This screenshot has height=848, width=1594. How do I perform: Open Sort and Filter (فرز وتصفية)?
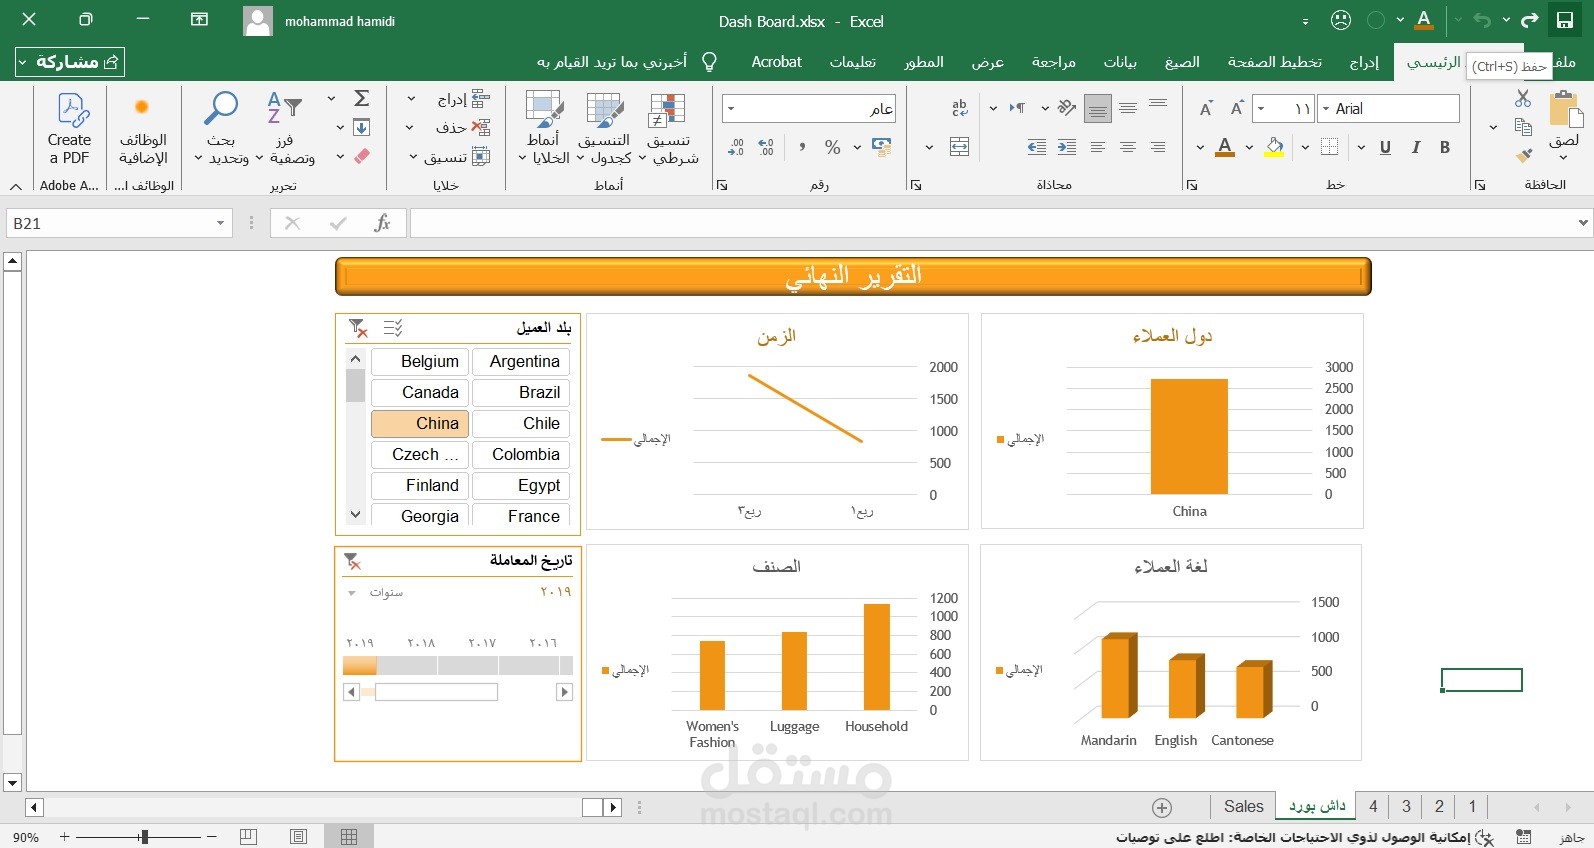tap(285, 130)
